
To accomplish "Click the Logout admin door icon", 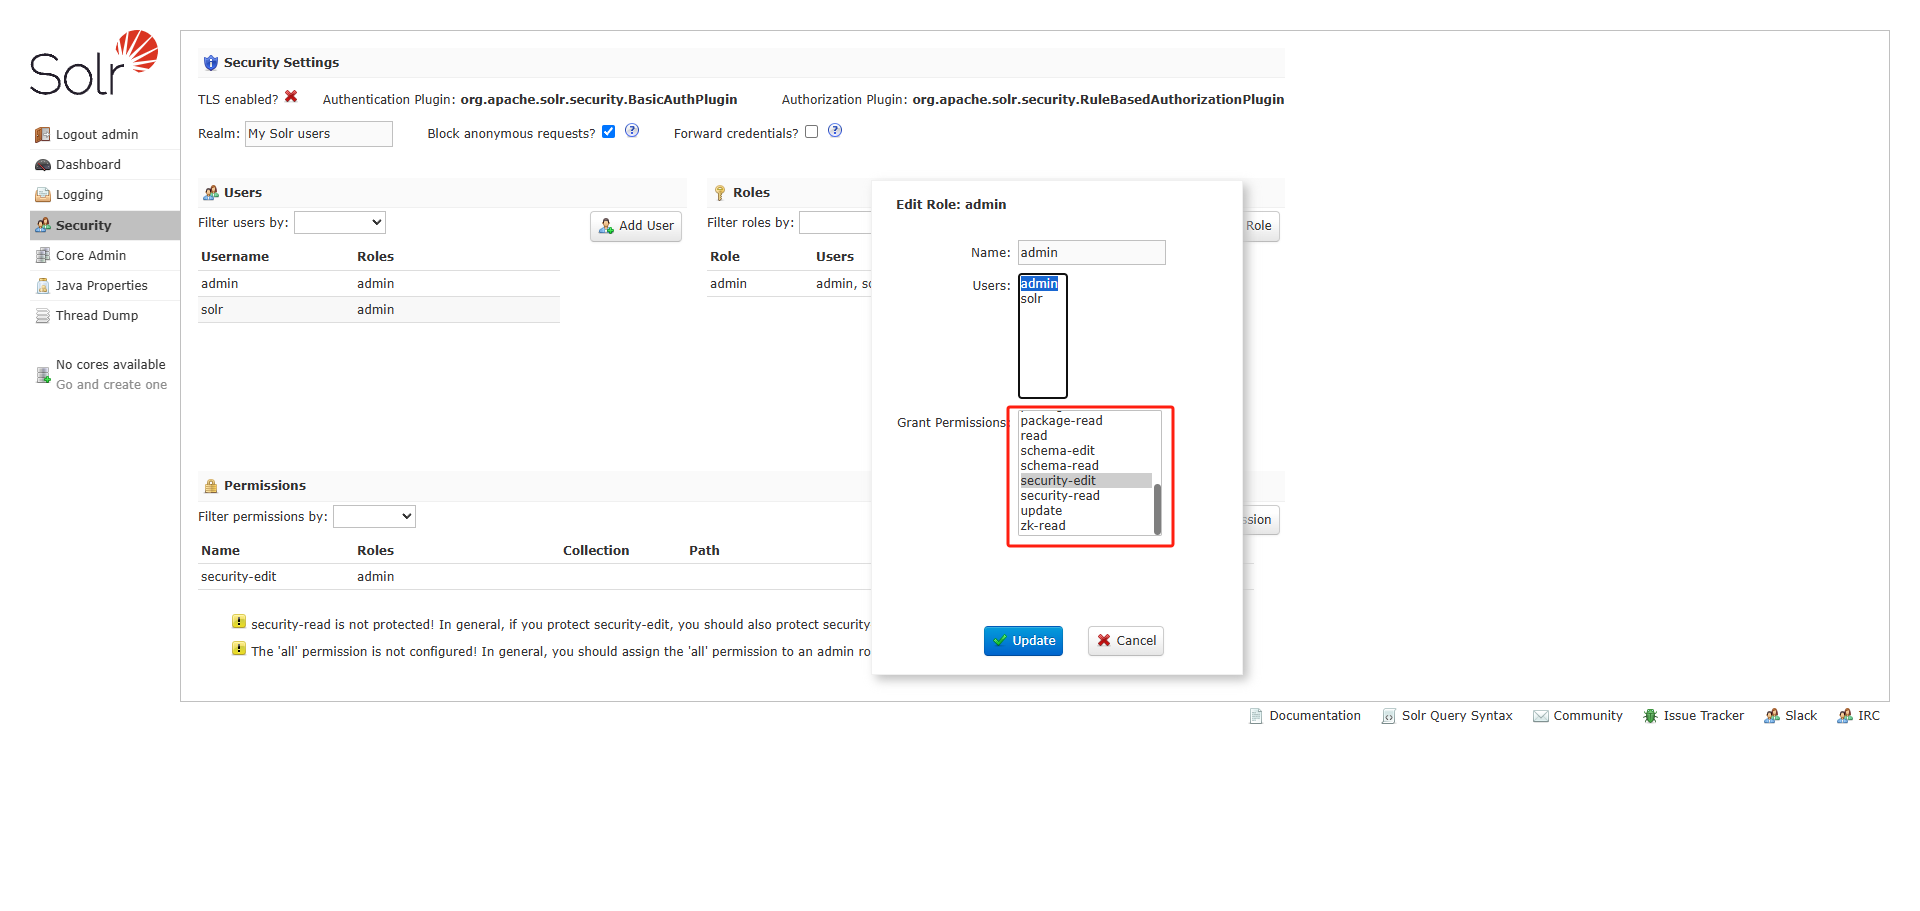I will pyautogui.click(x=42, y=135).
